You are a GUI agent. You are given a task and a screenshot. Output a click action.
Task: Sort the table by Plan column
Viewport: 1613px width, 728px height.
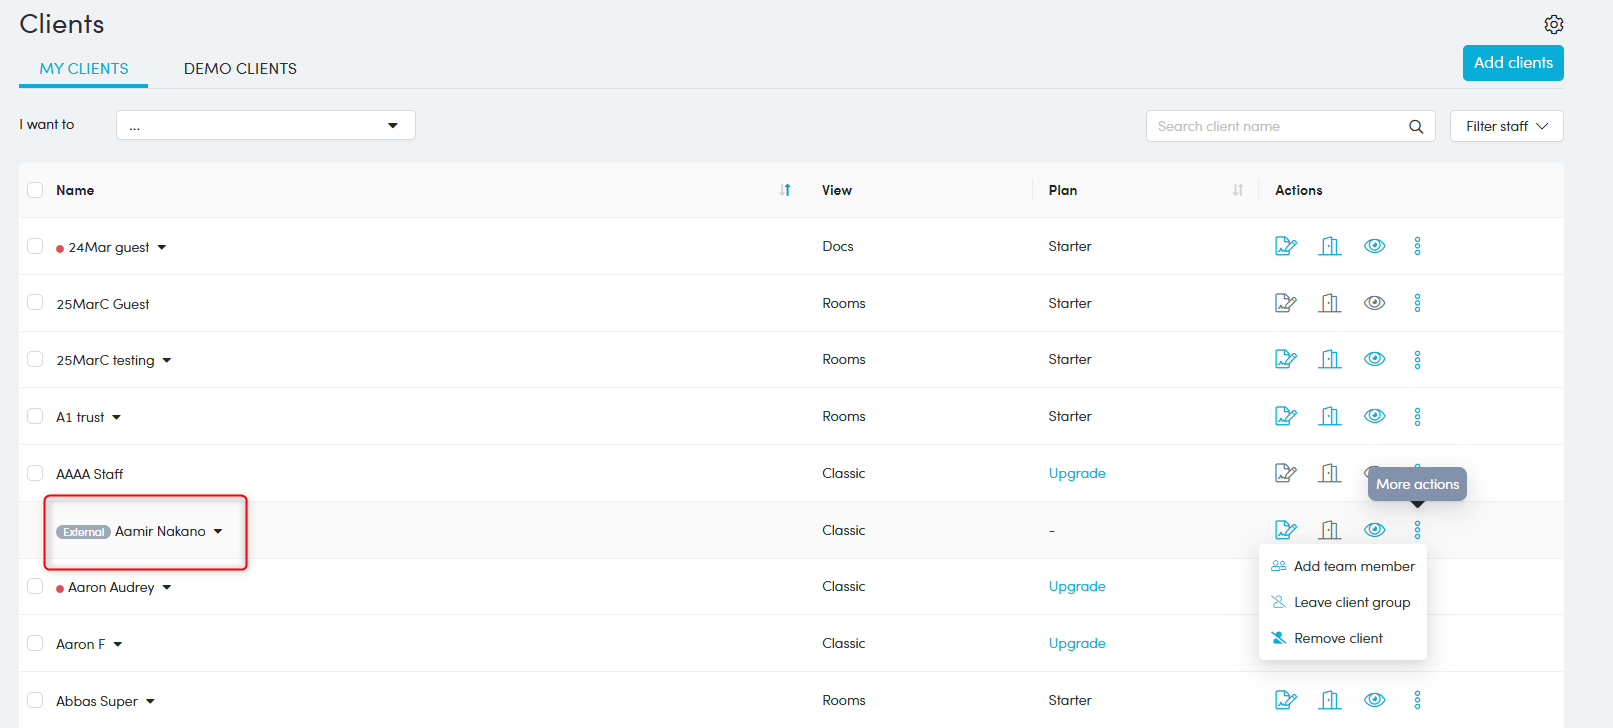(1238, 190)
